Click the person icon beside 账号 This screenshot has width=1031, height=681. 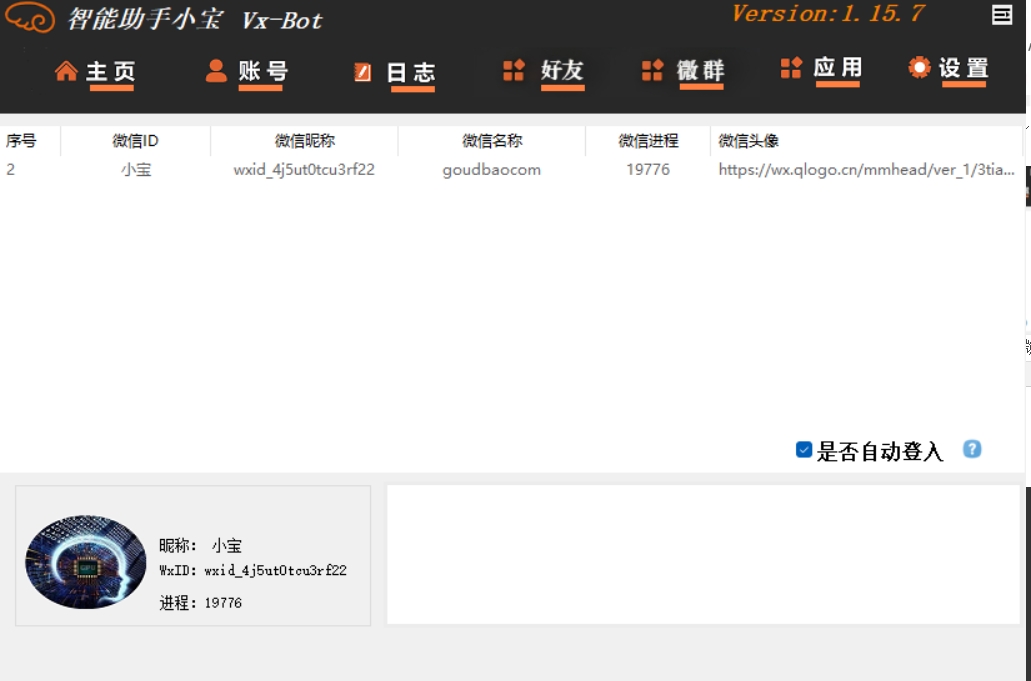tap(216, 70)
